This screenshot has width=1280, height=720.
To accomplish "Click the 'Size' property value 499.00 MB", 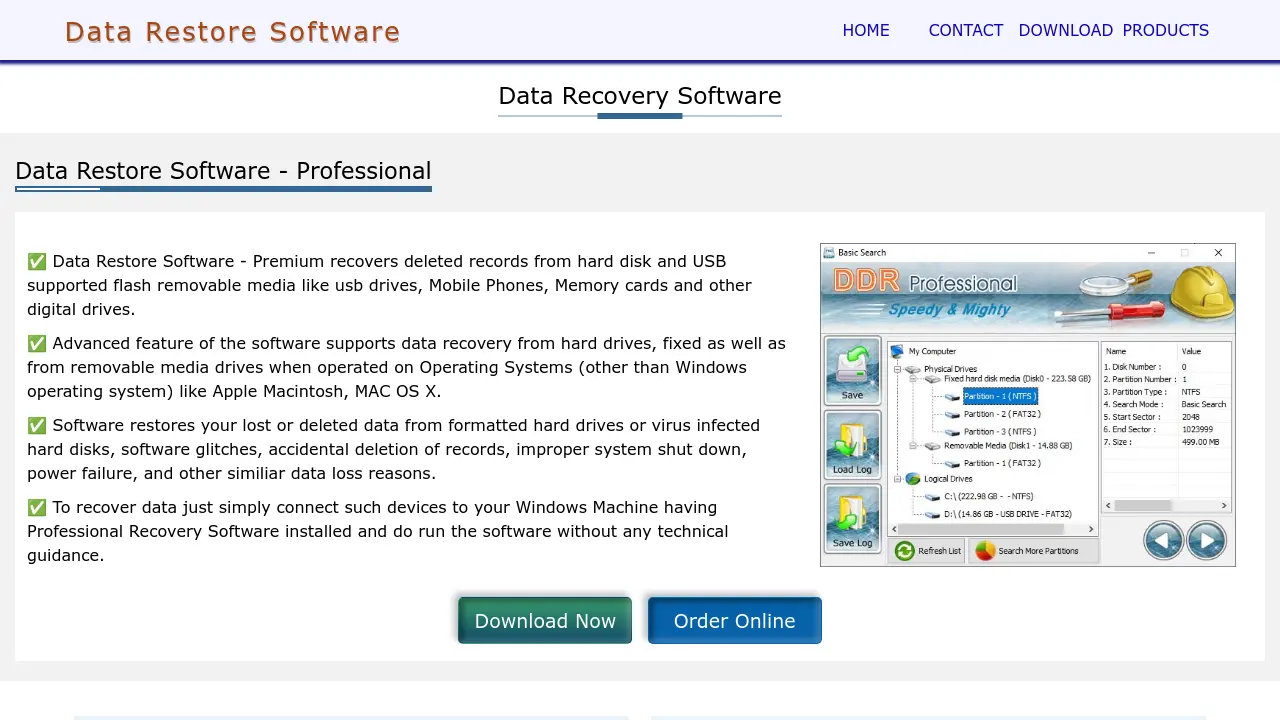I will pos(1201,442).
